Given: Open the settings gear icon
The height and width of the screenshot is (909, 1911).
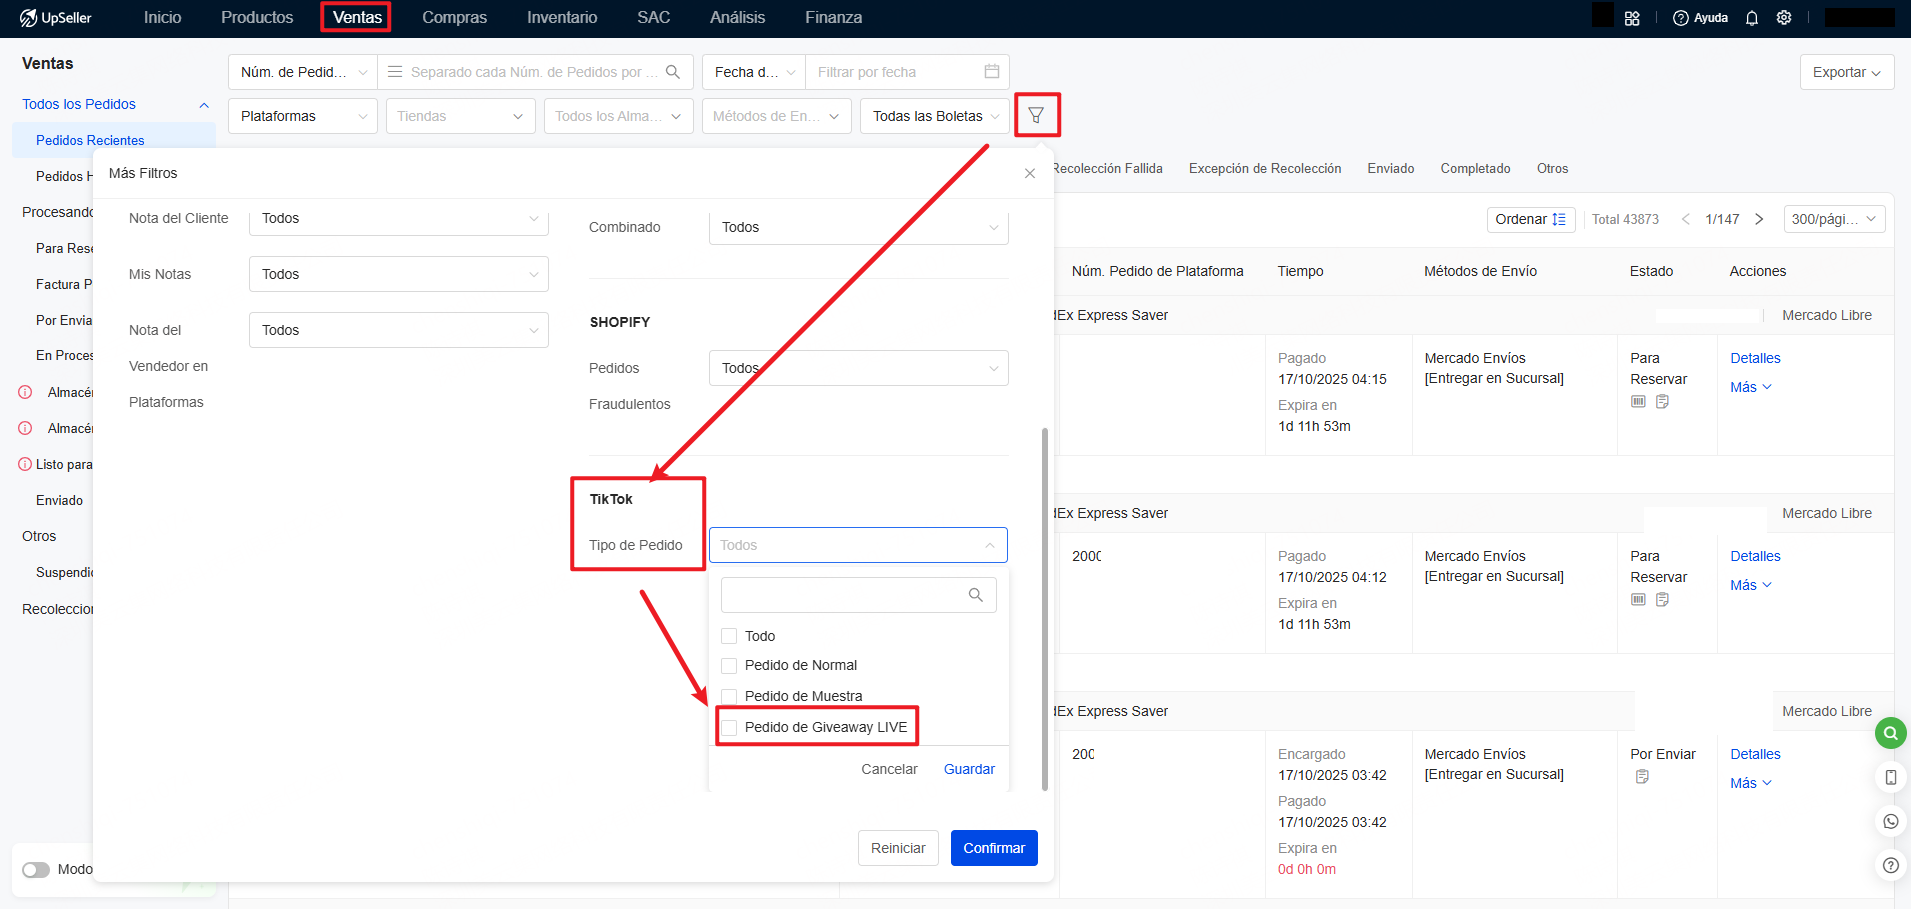Looking at the screenshot, I should [x=1784, y=18].
